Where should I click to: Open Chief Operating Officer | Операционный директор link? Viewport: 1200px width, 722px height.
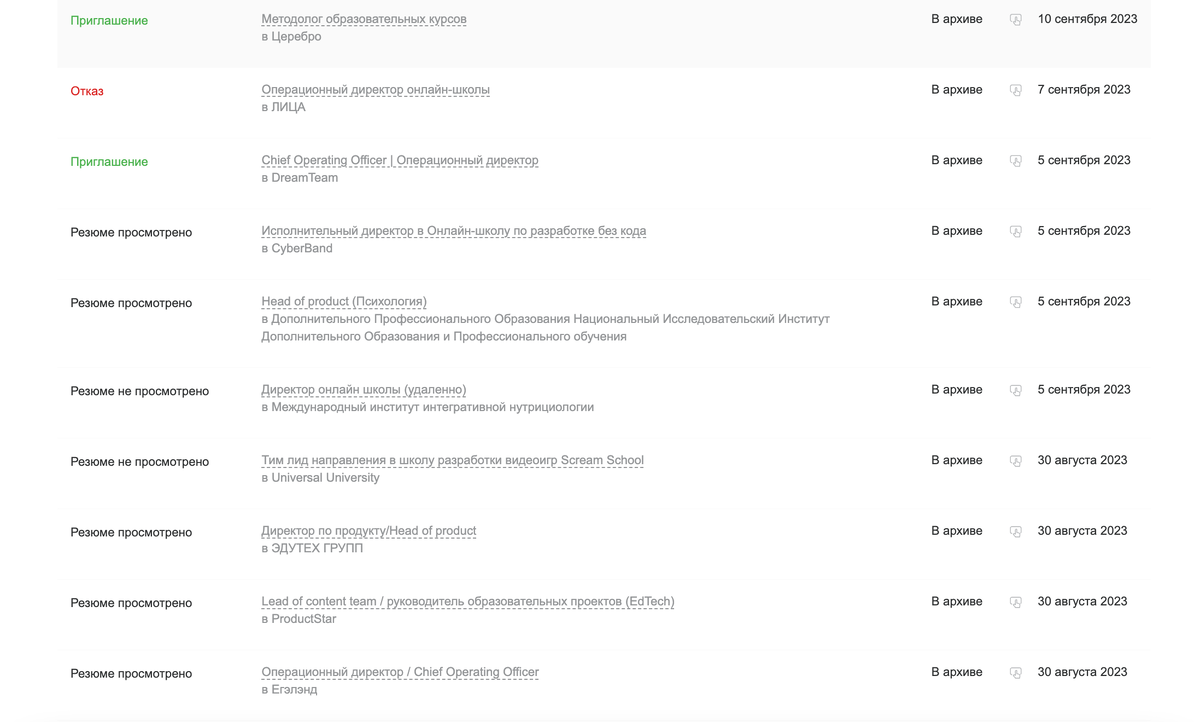400,160
